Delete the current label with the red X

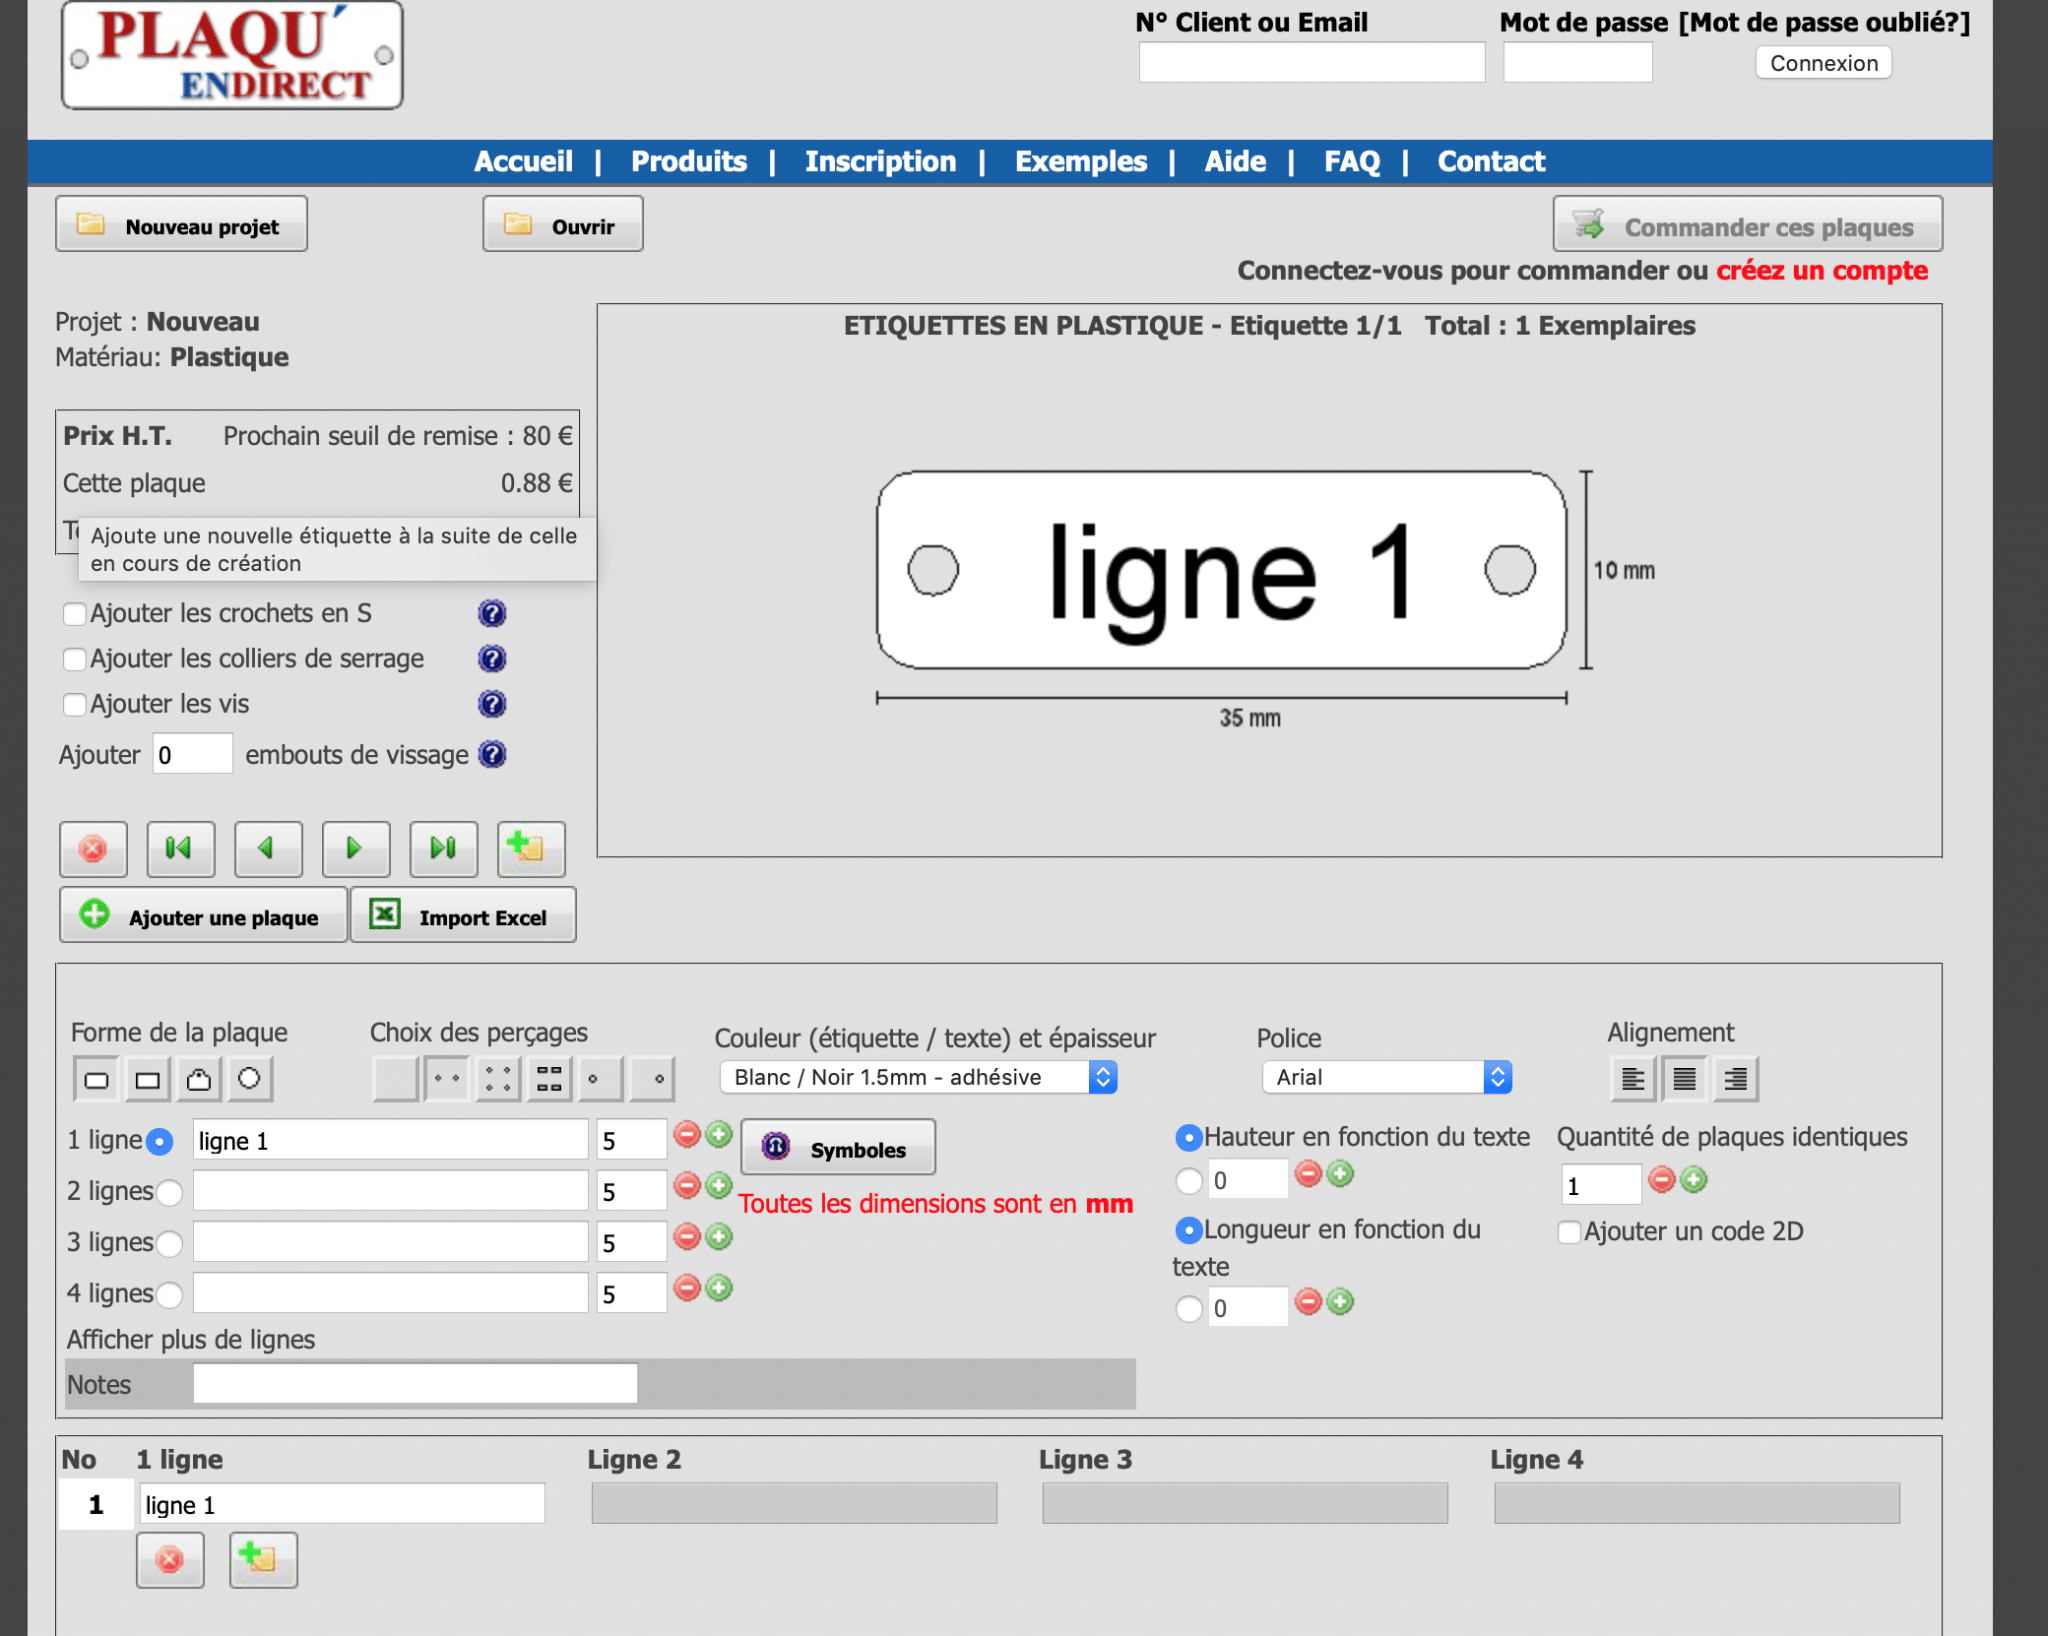93,848
